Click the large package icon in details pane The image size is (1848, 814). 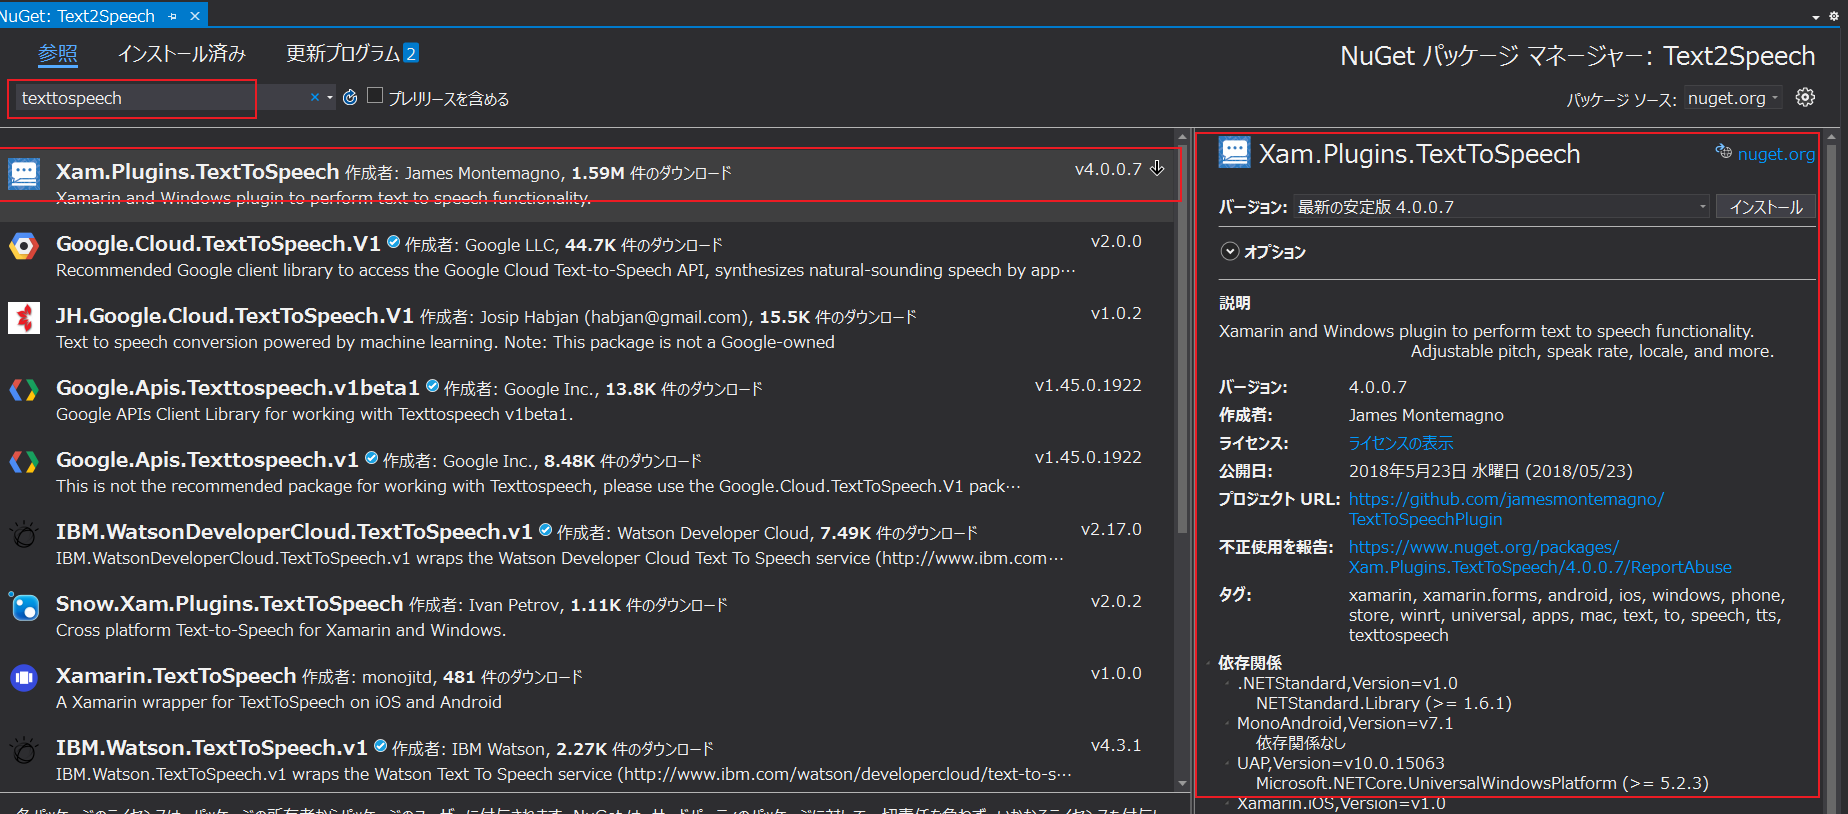click(1235, 153)
